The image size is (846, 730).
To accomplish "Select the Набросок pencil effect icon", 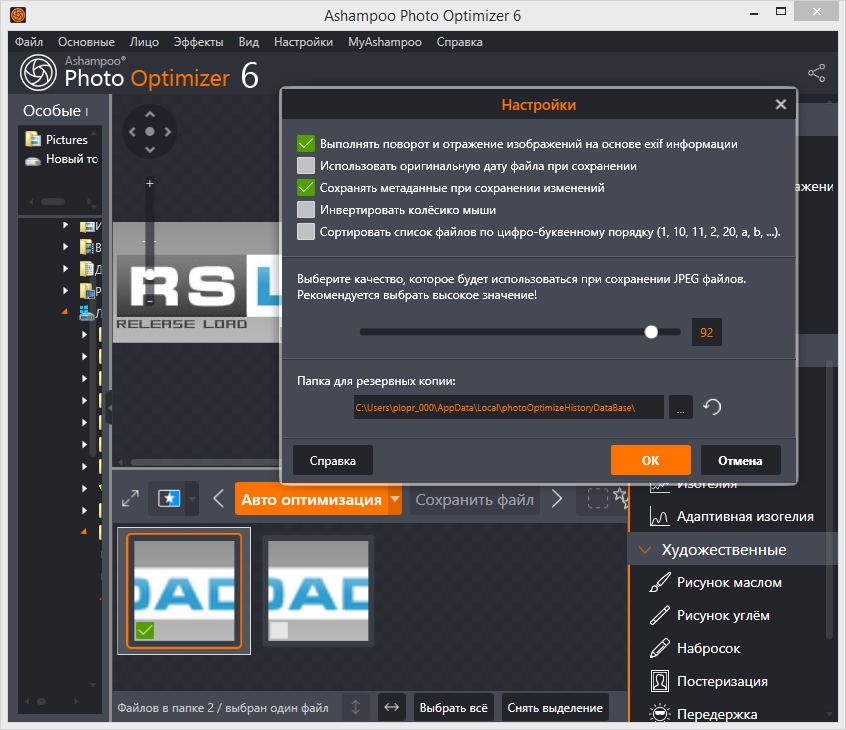I will 660,649.
